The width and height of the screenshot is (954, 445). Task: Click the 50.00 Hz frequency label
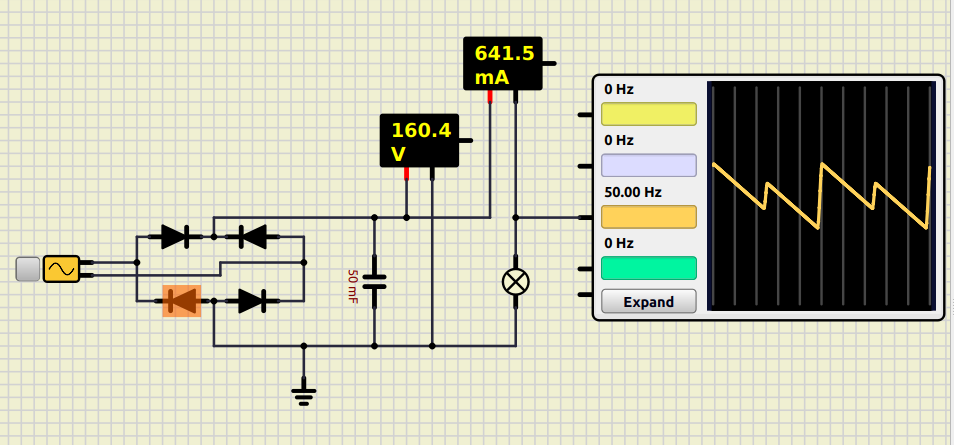(625, 191)
